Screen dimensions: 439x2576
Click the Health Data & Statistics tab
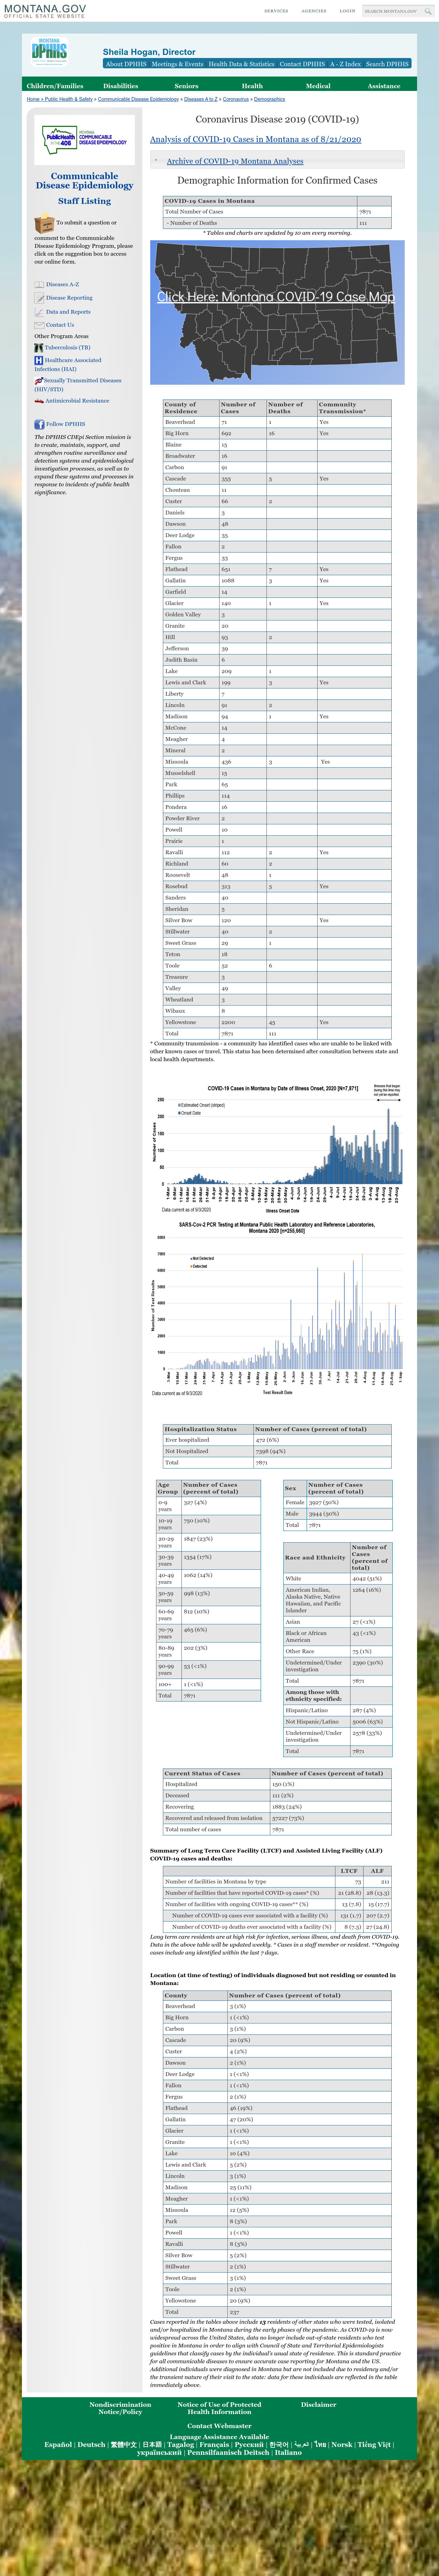241,64
